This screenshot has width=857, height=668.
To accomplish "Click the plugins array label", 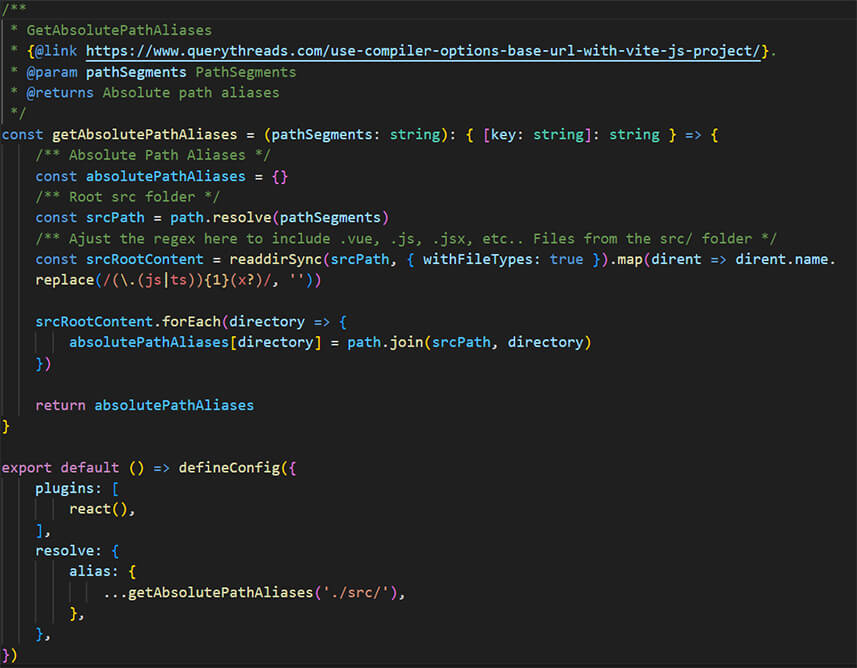I will (x=65, y=488).
